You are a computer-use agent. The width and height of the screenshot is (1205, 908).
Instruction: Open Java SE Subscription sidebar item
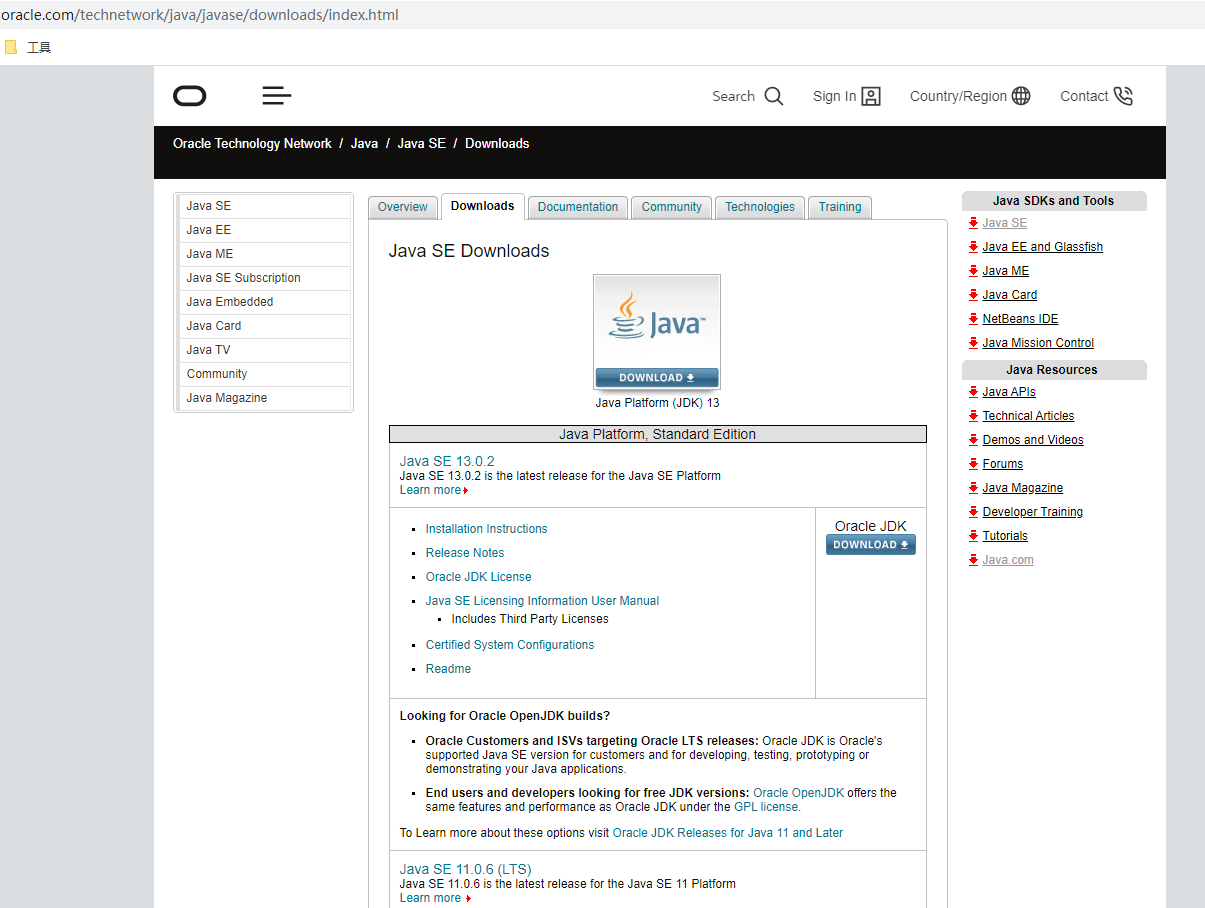point(264,278)
